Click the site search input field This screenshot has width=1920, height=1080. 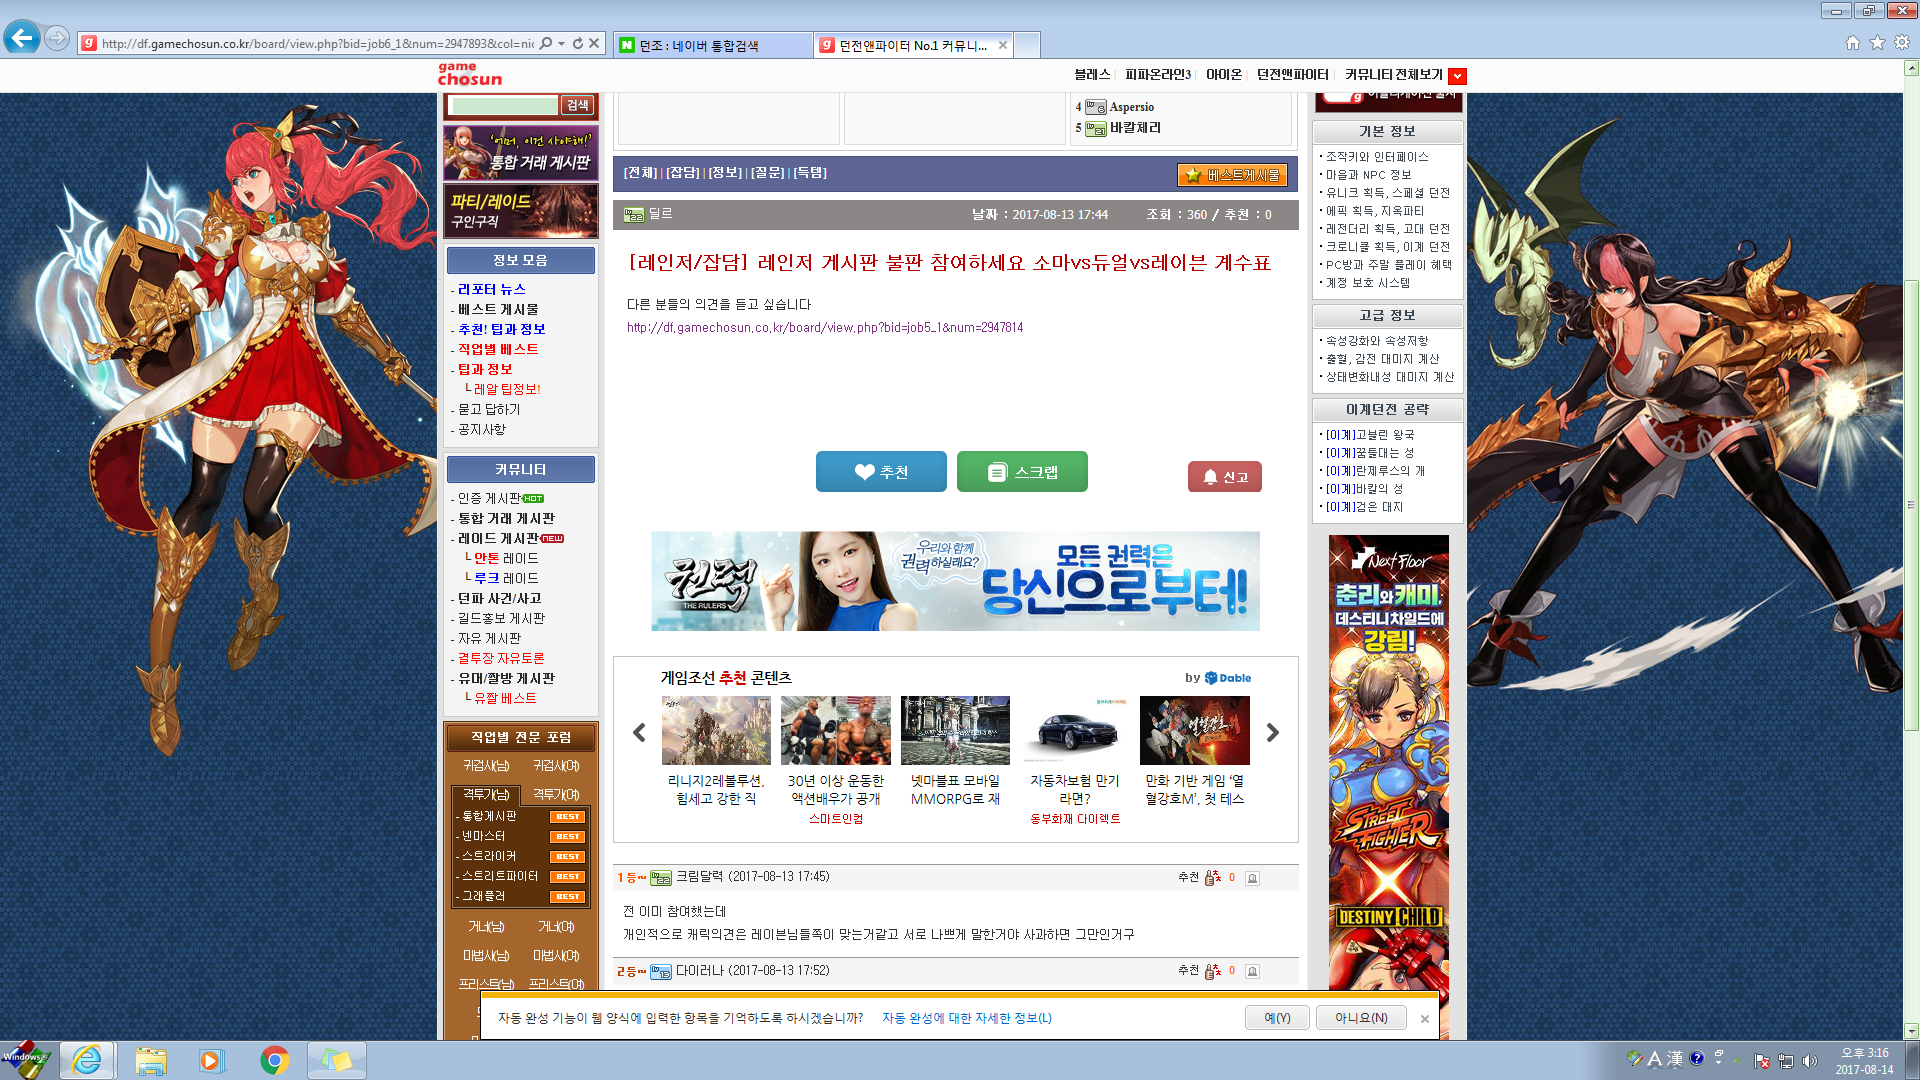coord(503,105)
